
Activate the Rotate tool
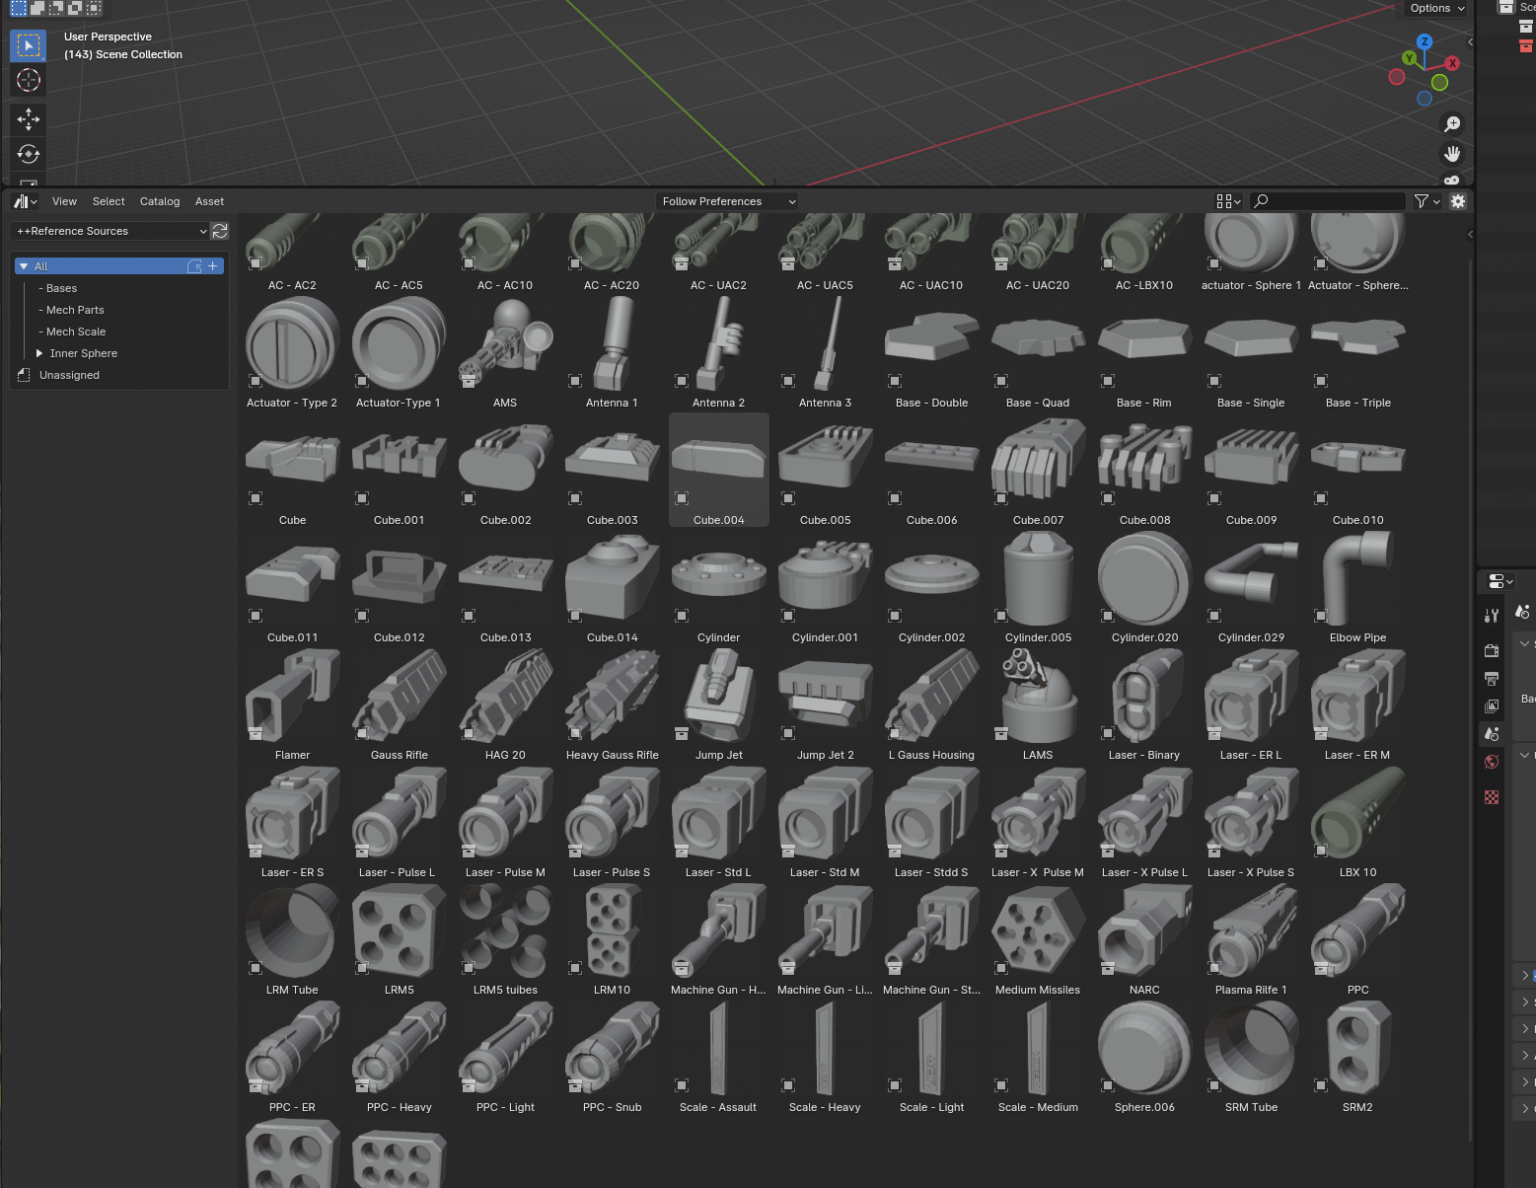pyautogui.click(x=28, y=154)
